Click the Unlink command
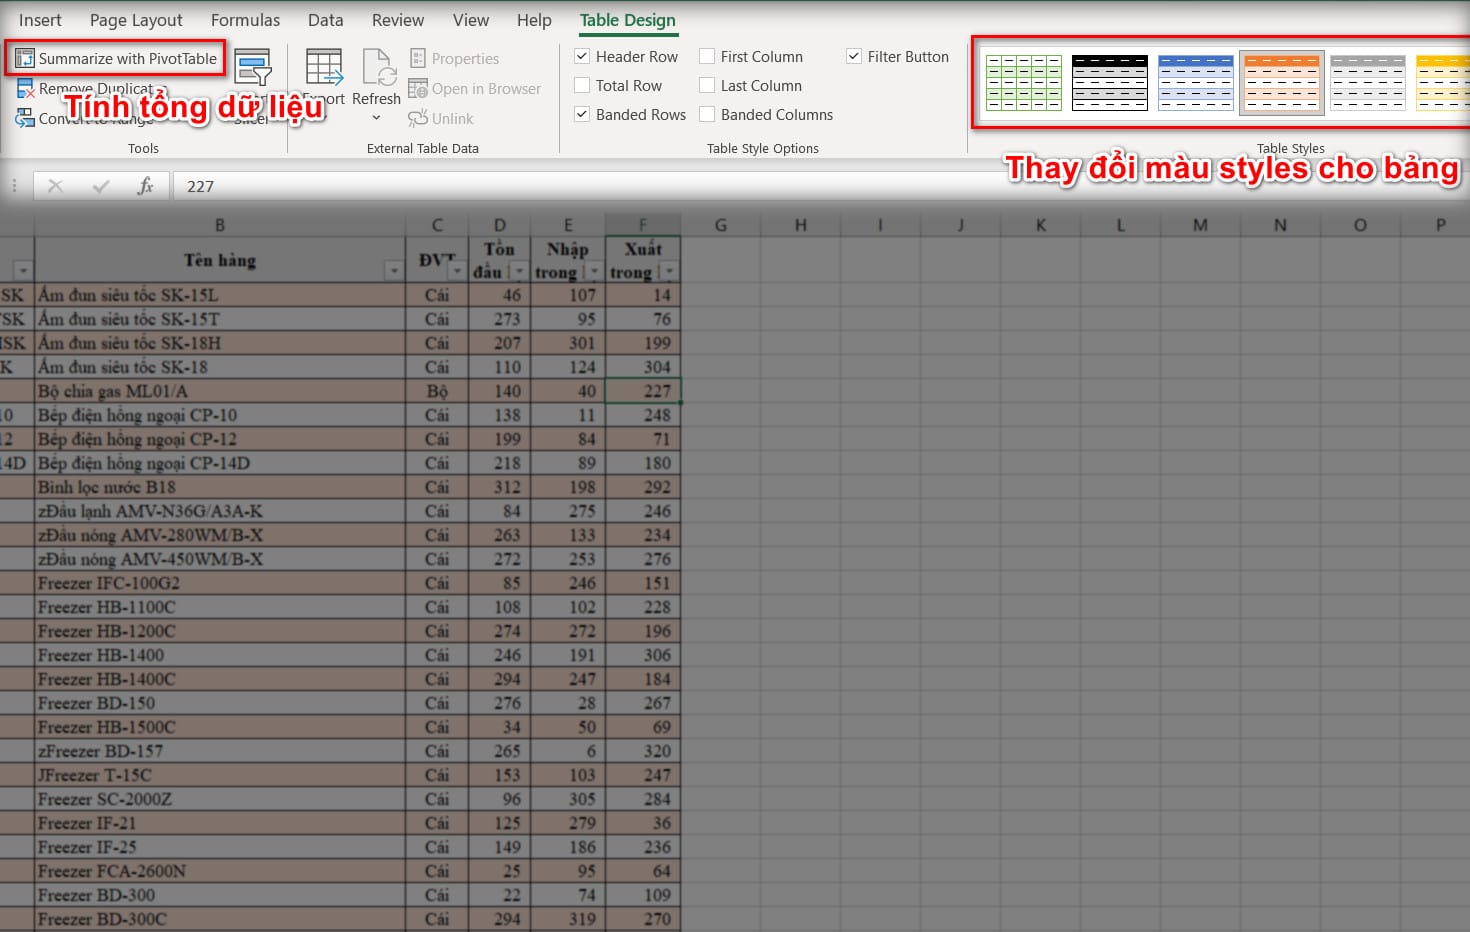 pyautogui.click(x=441, y=119)
